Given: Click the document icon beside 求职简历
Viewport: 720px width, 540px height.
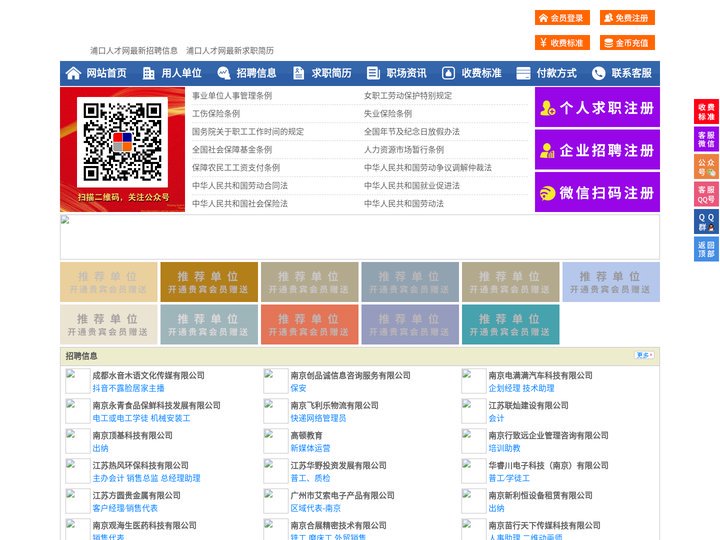Looking at the screenshot, I should click(298, 73).
